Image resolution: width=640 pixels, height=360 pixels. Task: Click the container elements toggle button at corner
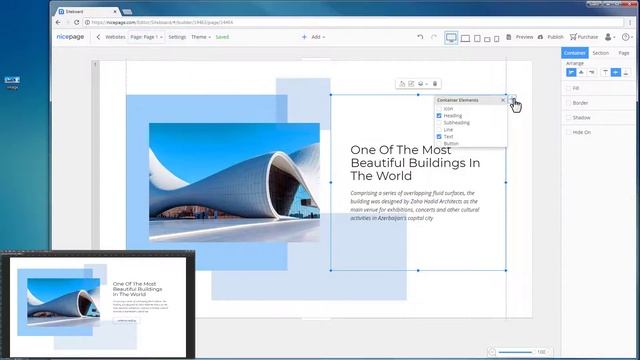click(513, 98)
